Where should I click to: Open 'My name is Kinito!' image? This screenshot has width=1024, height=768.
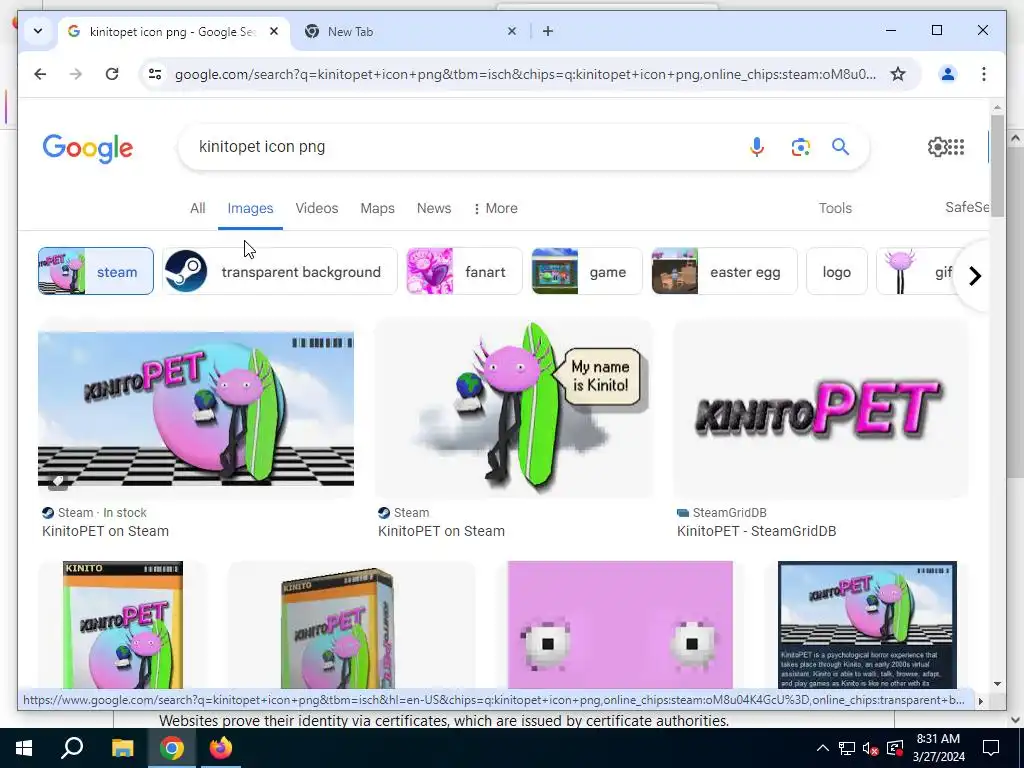(x=514, y=408)
